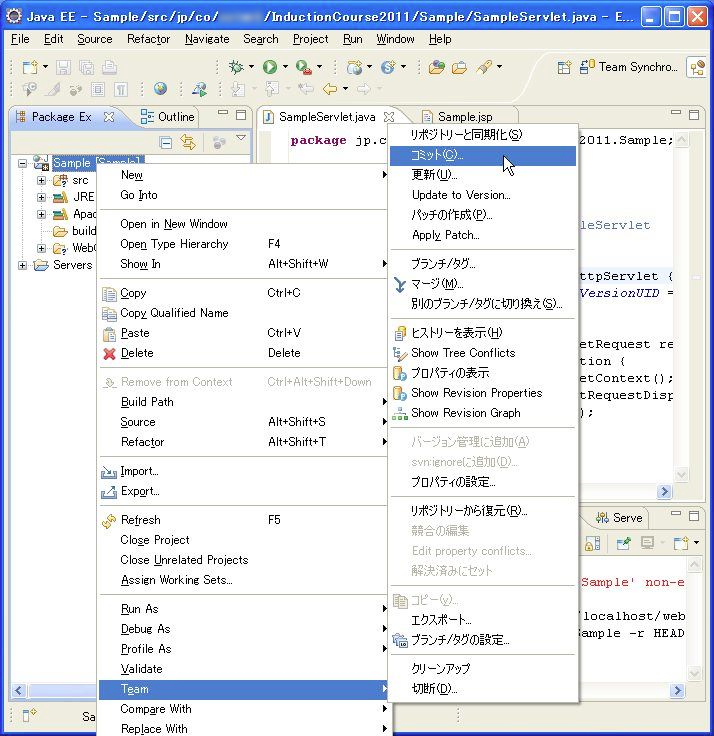The height and width of the screenshot is (736, 714).
Task: Select Import... in context menu
Action: tap(244, 471)
